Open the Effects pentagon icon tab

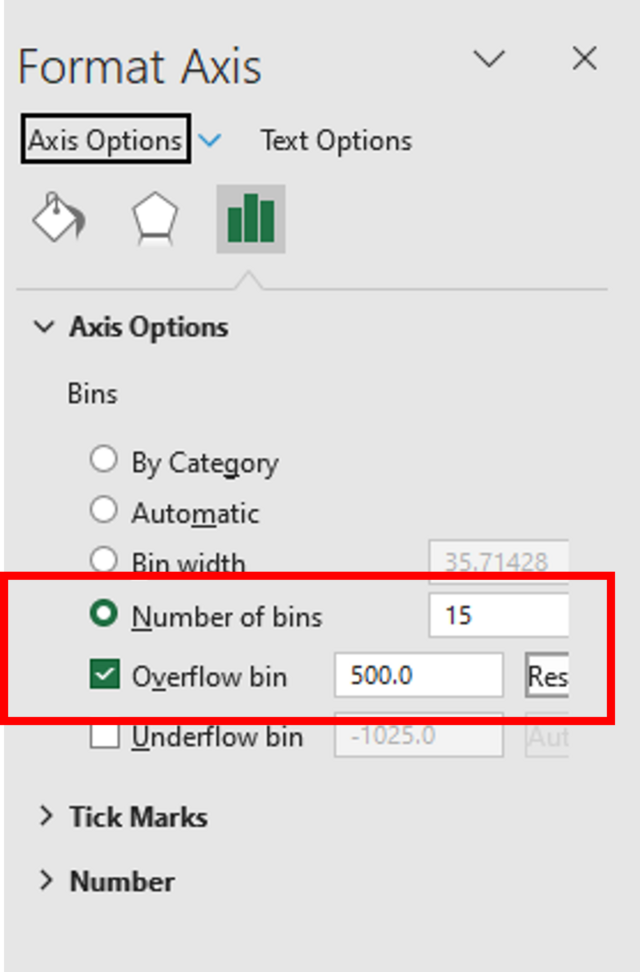tap(156, 218)
